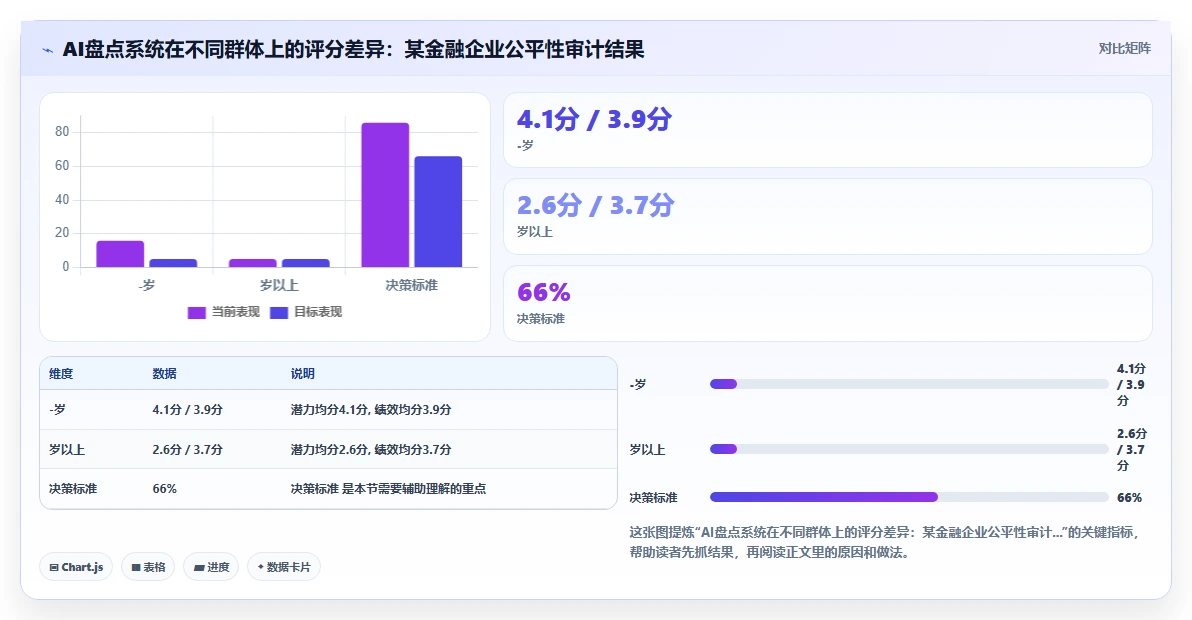
Task: Click the 维度 column header
Action: coord(61,374)
